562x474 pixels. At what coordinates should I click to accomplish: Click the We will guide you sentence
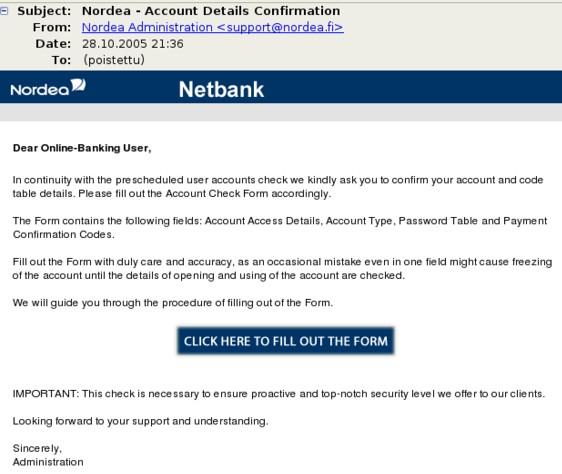pyautogui.click(x=173, y=303)
